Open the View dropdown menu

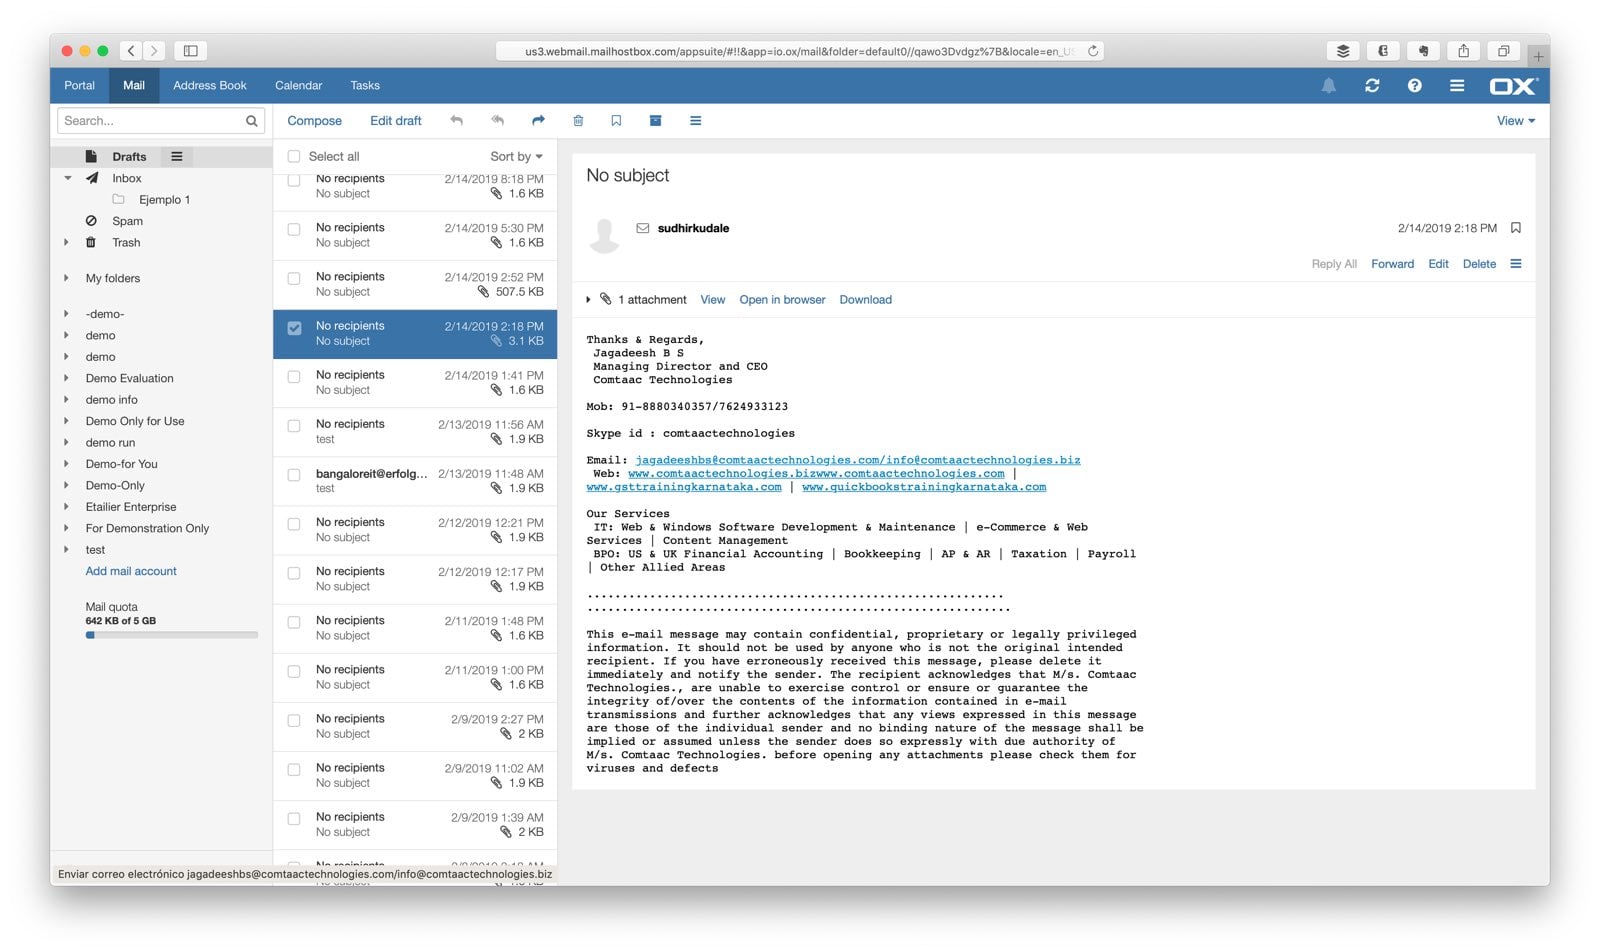[1515, 121]
